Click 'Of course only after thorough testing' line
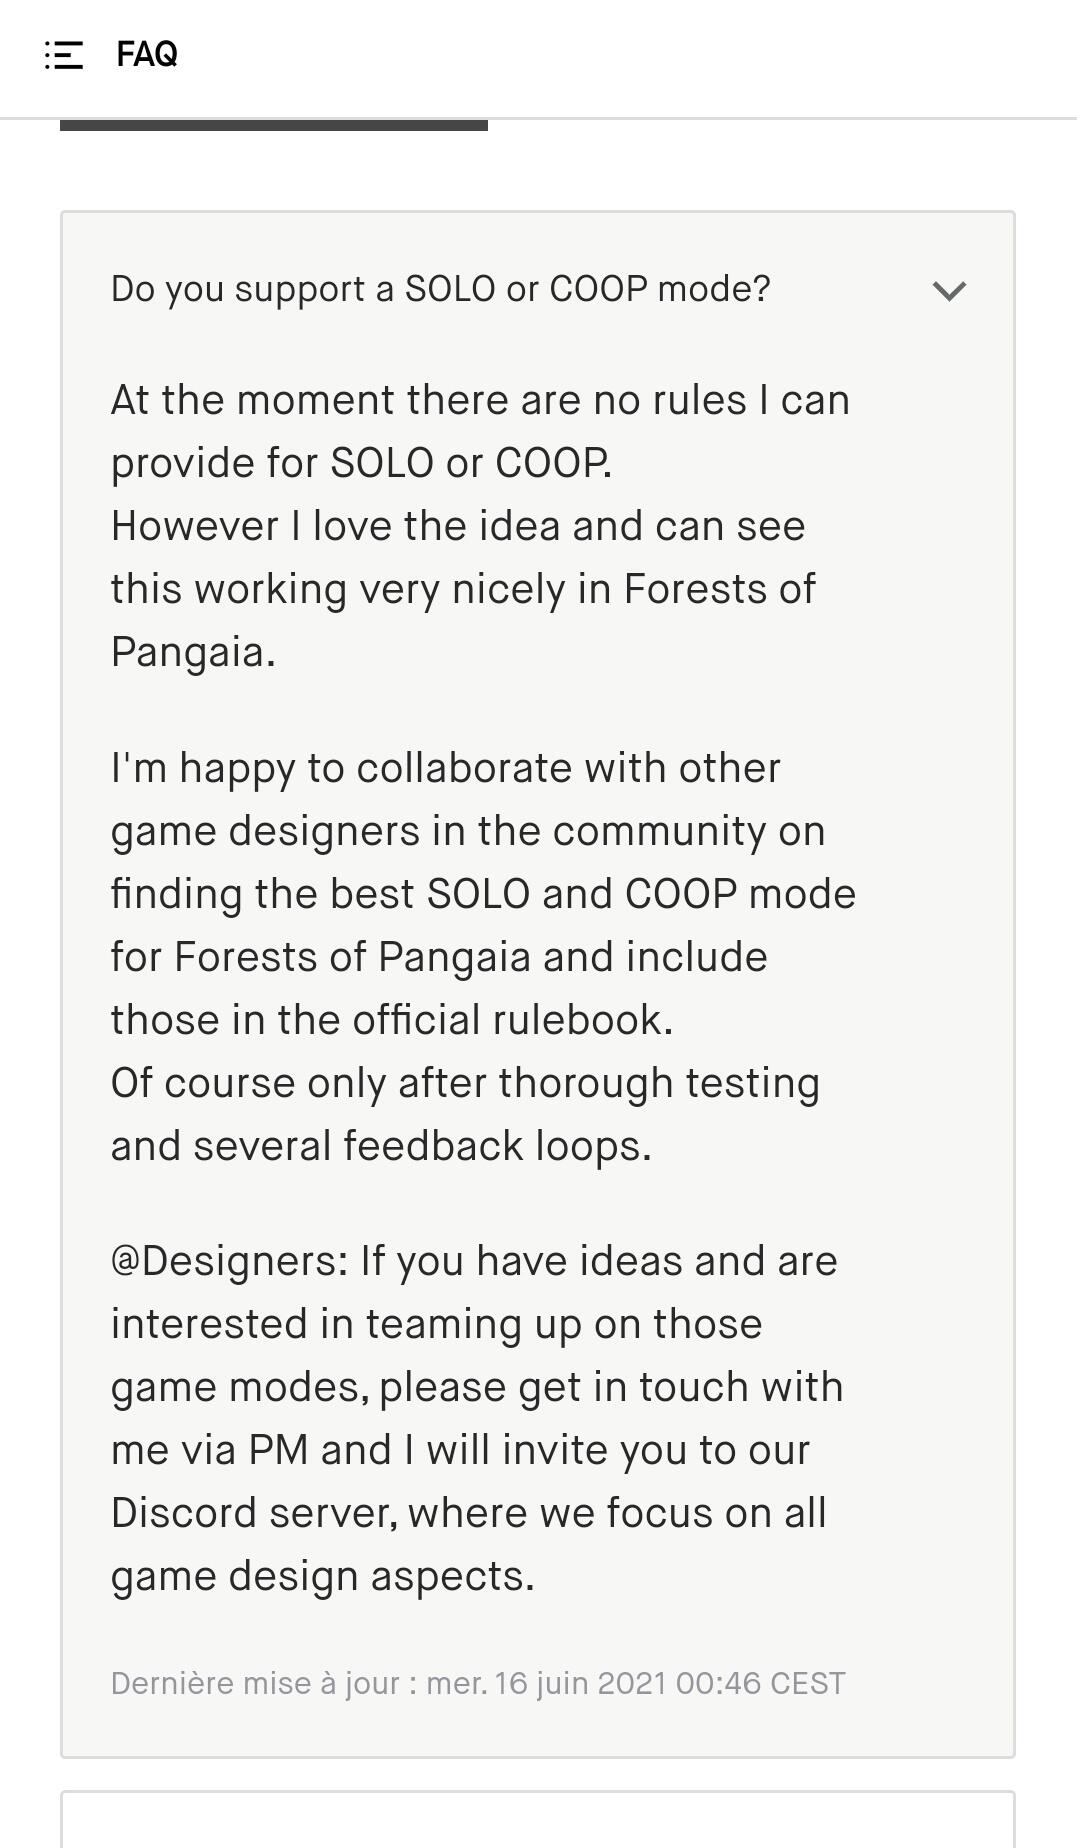 pos(465,1083)
